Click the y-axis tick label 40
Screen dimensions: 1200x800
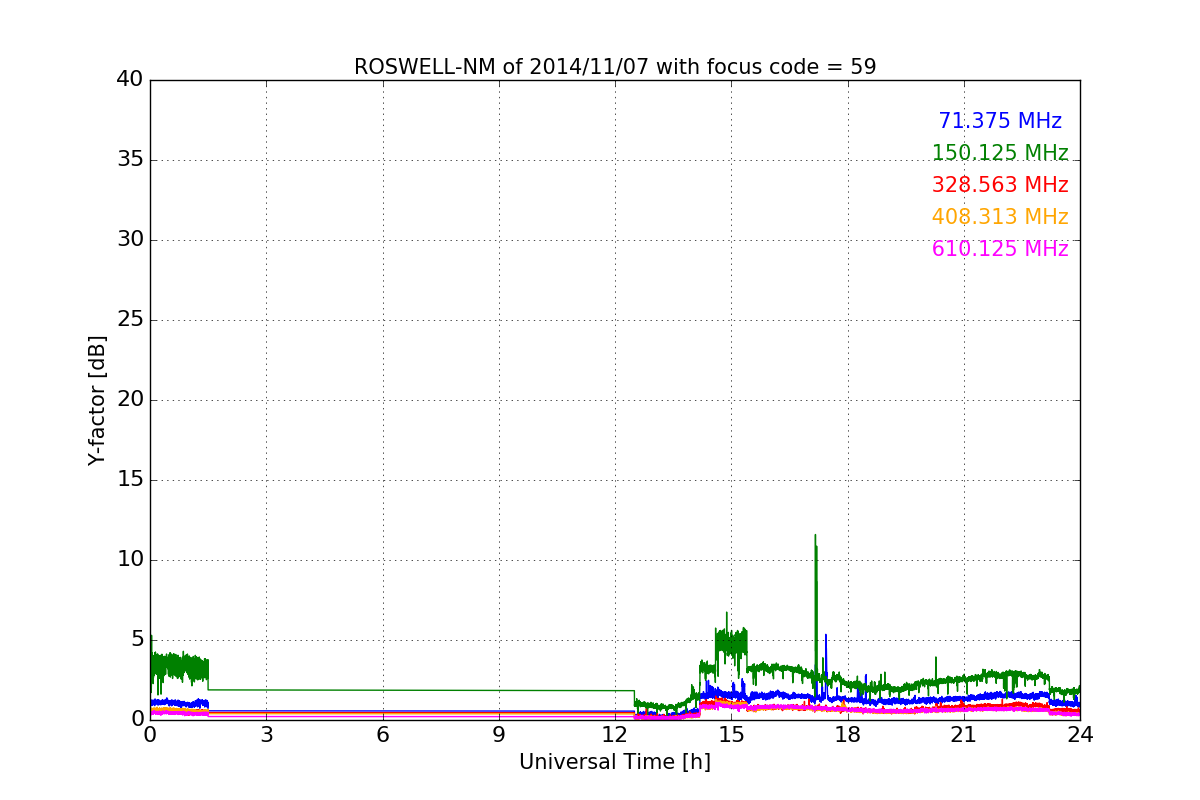130,79
